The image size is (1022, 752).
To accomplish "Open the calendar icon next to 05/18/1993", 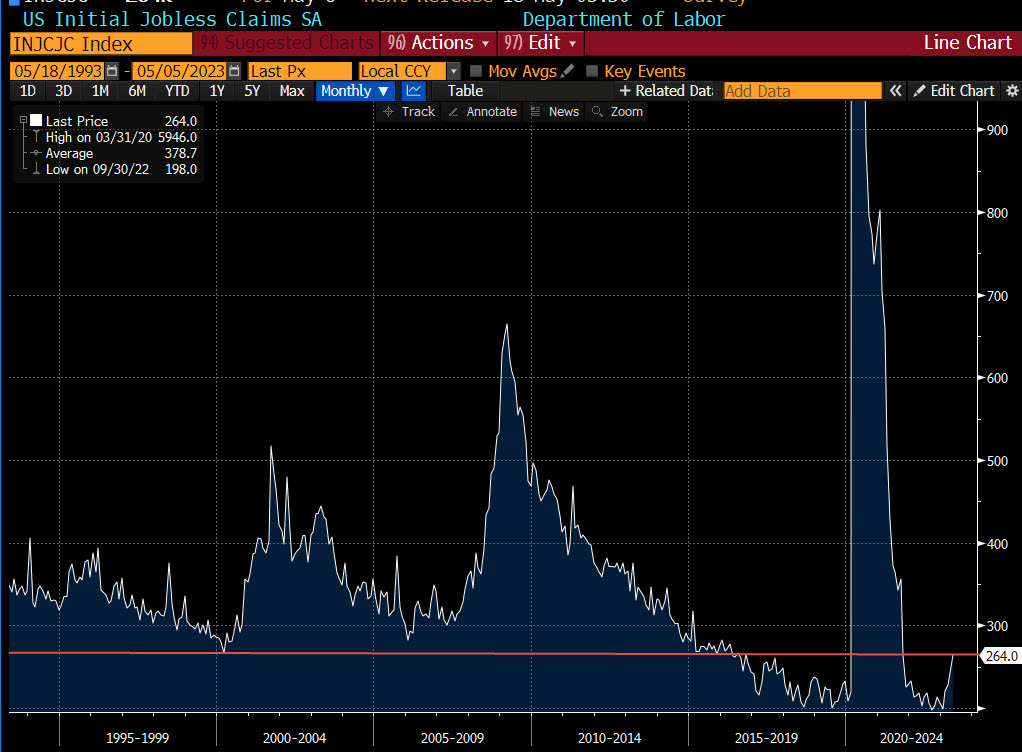I will (110, 71).
